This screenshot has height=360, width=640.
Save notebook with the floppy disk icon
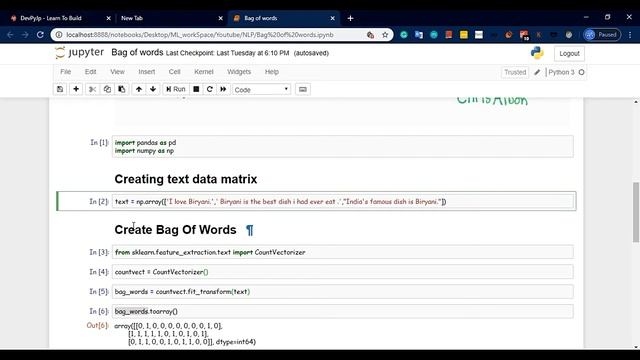coord(60,89)
